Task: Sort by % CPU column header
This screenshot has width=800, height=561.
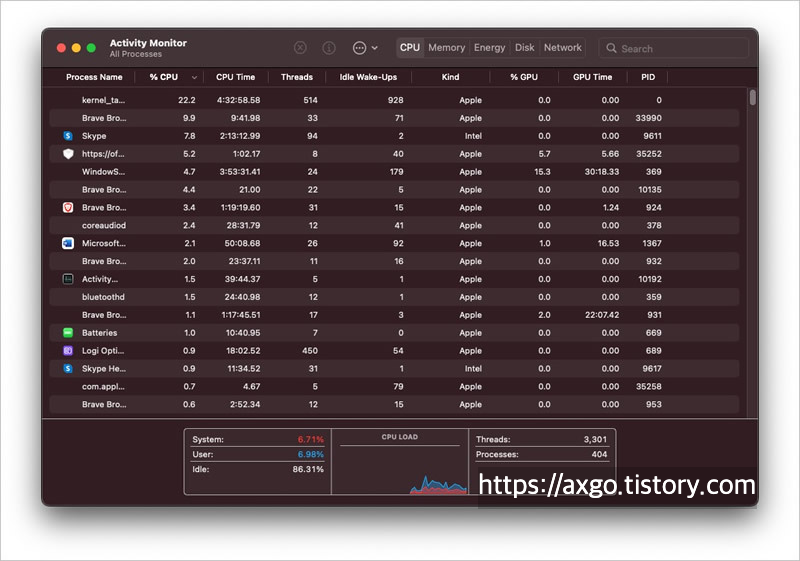Action: click(x=163, y=77)
